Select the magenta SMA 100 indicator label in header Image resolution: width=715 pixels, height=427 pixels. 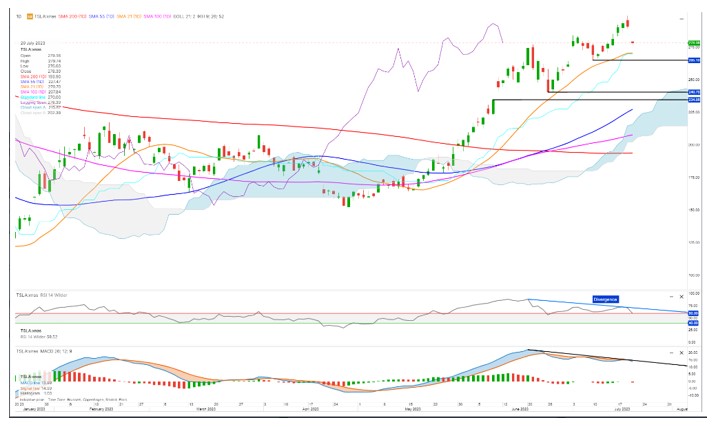point(157,16)
